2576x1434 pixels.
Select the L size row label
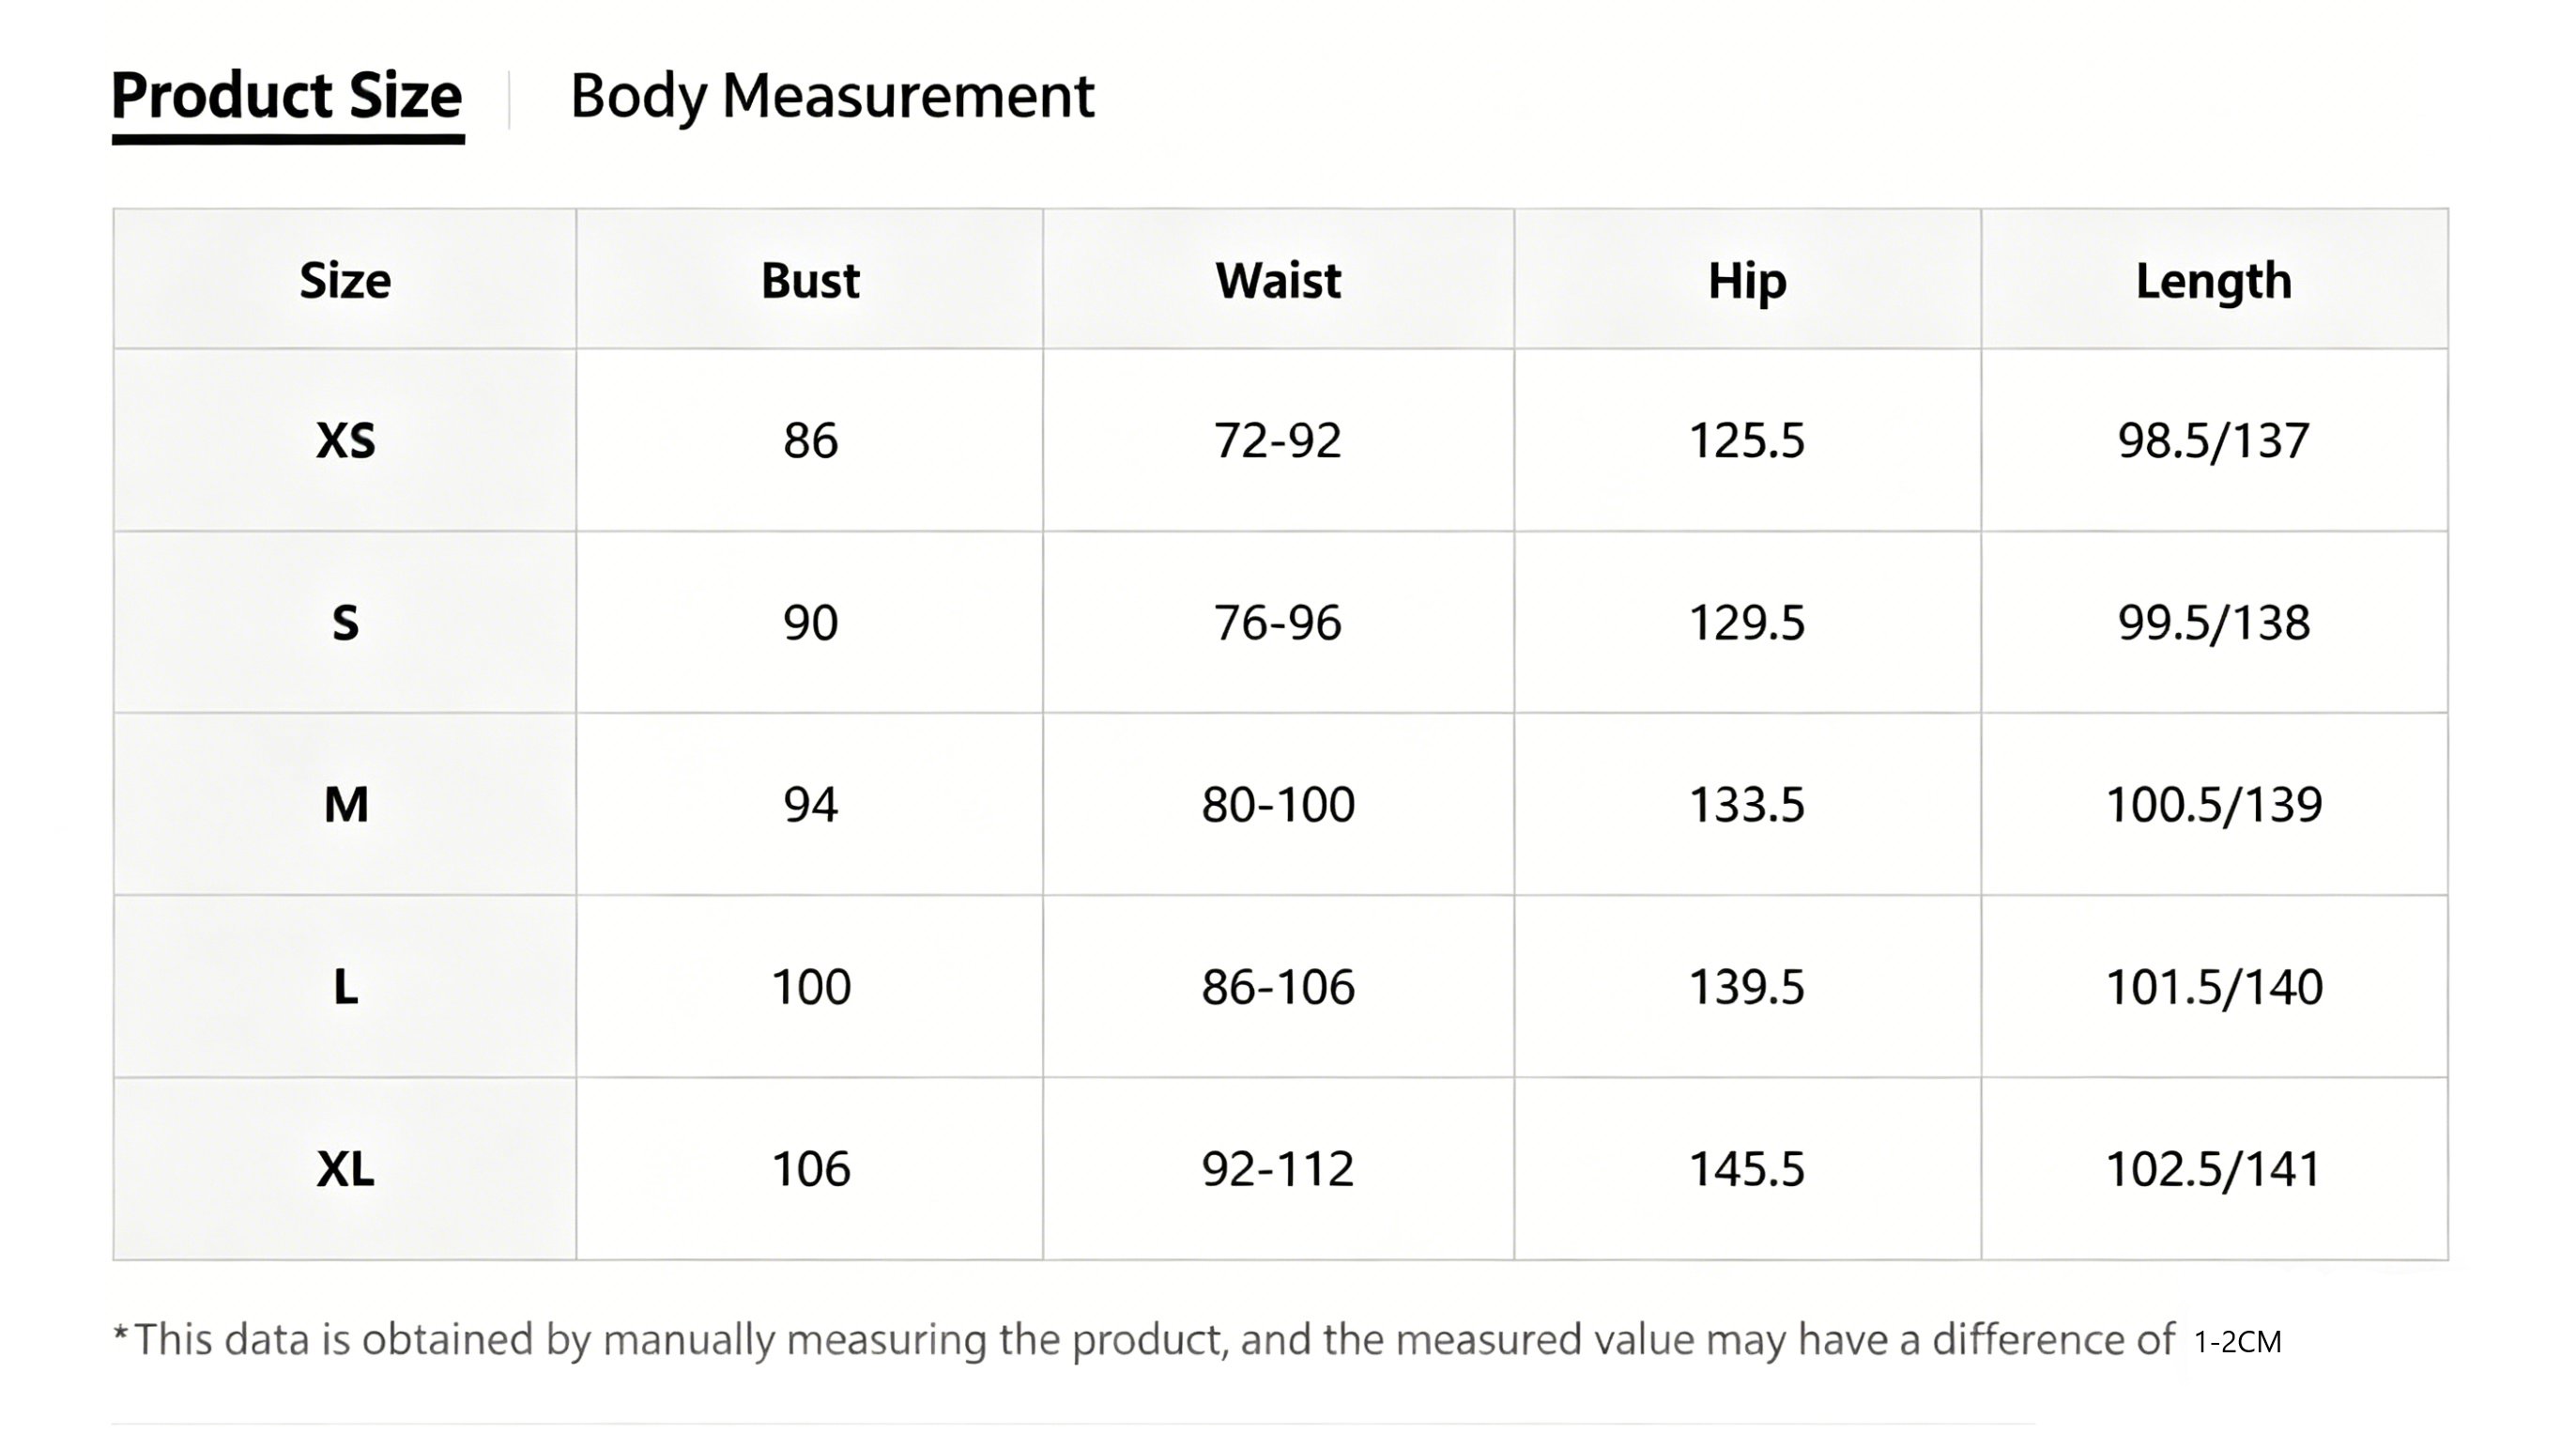345,986
